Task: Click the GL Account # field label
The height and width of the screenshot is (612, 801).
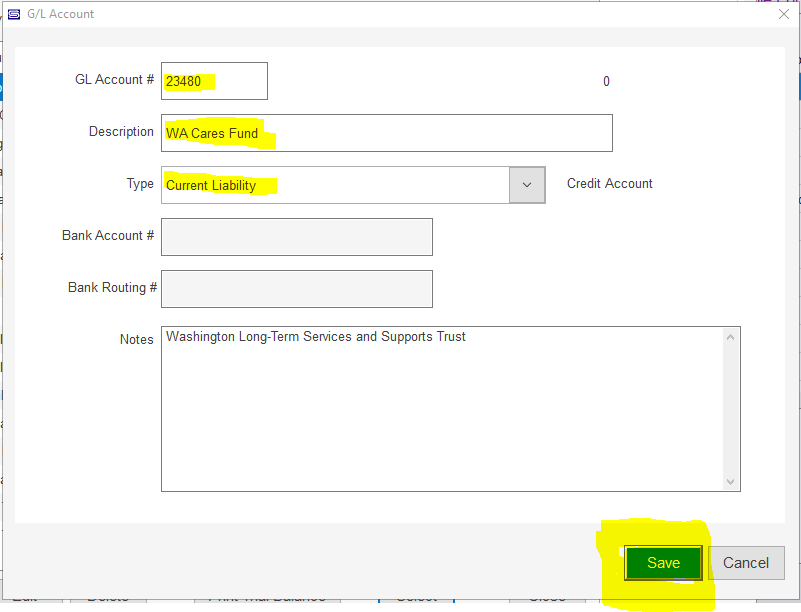Action: coord(114,80)
